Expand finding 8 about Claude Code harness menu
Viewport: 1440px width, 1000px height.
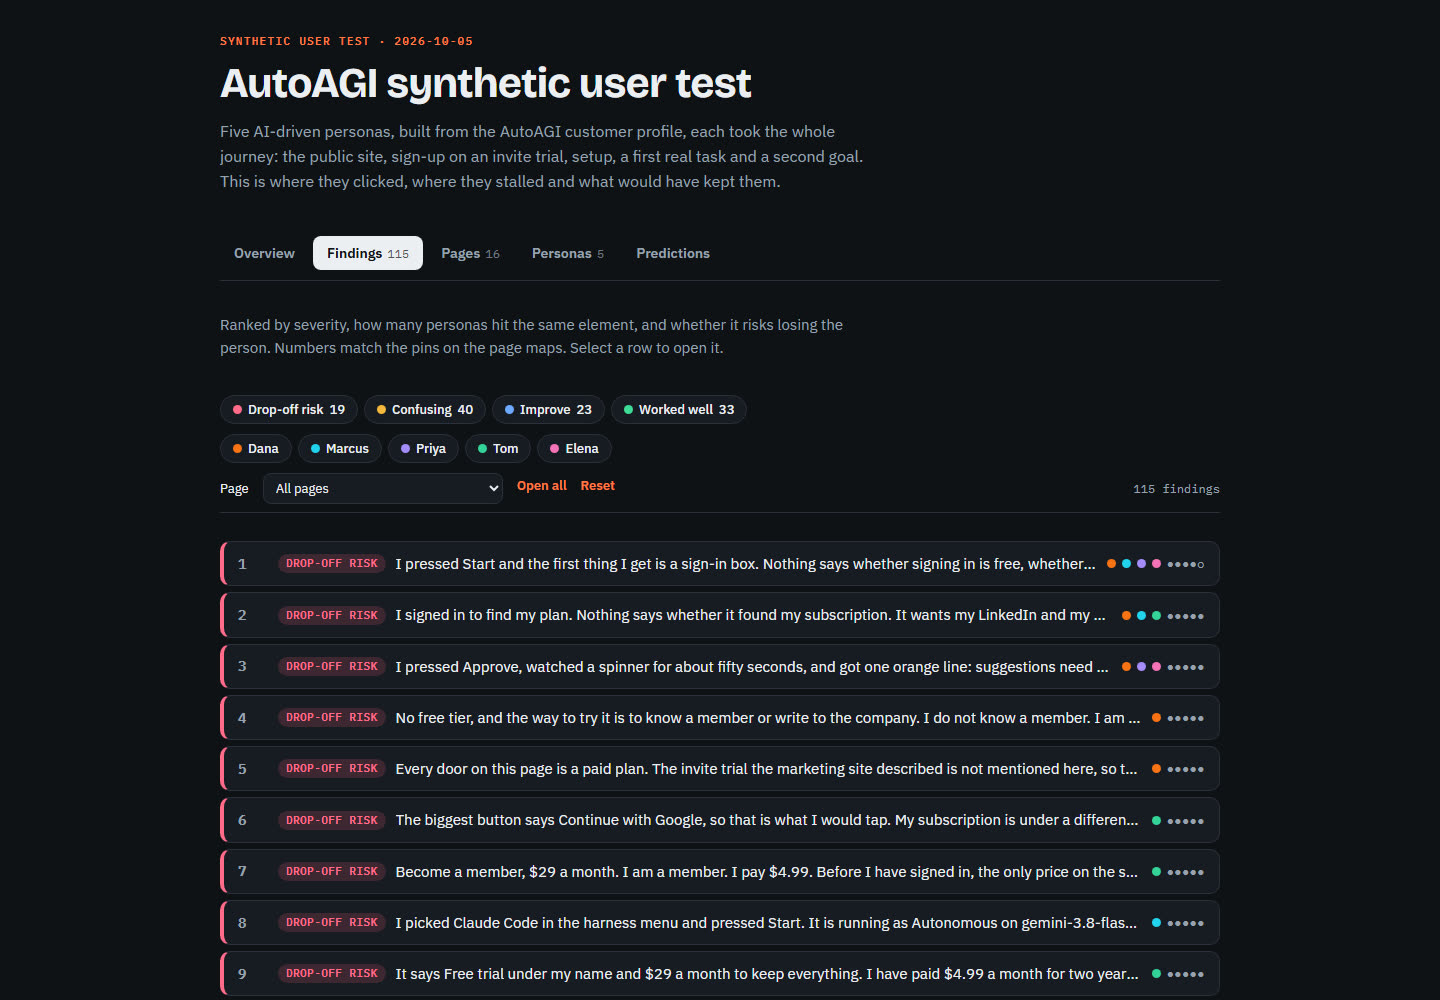(x=720, y=923)
